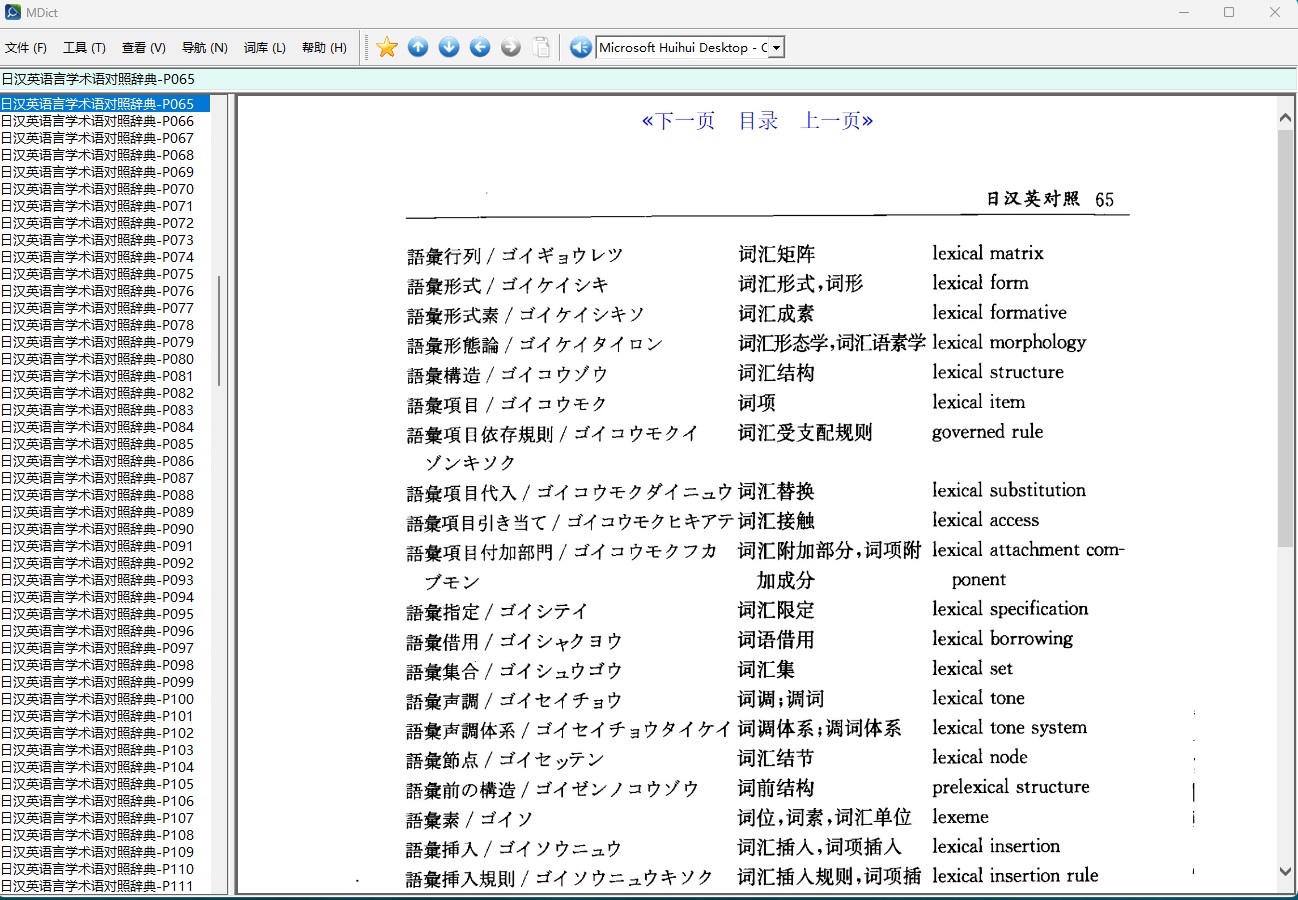Click the favorites star icon
Screen dimensions: 1298x900
[387, 47]
